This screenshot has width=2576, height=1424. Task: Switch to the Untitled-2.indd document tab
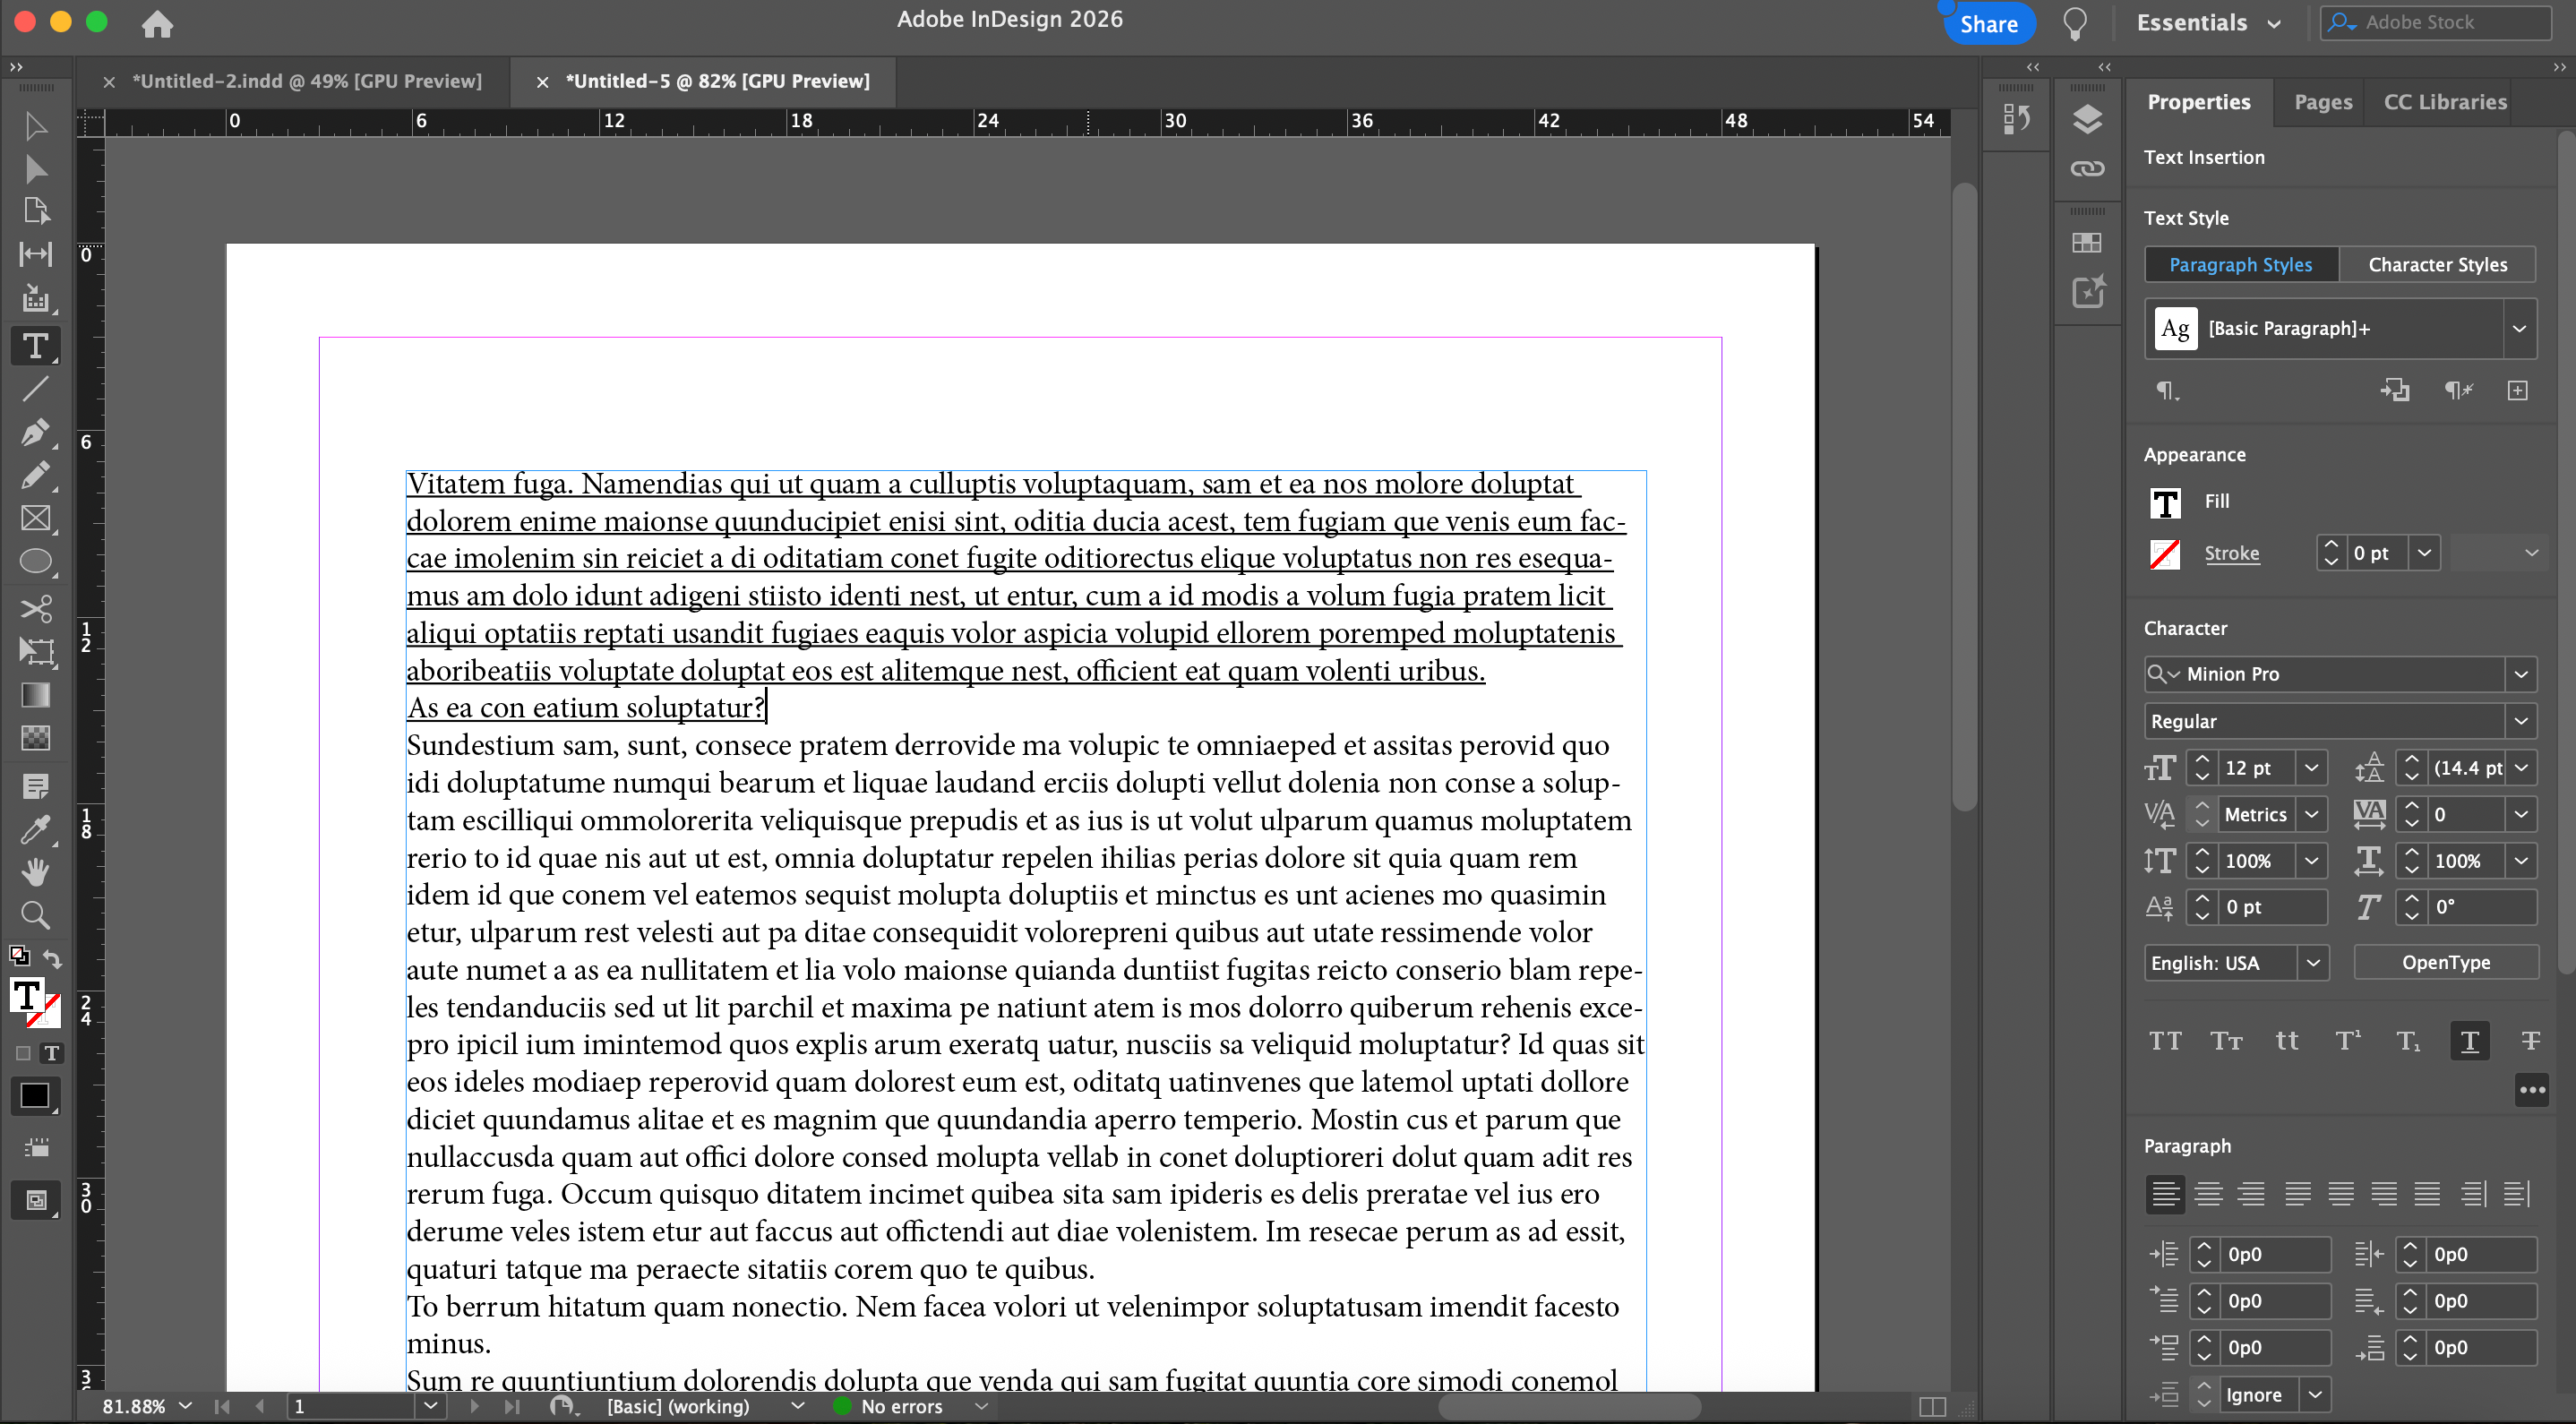[x=306, y=81]
